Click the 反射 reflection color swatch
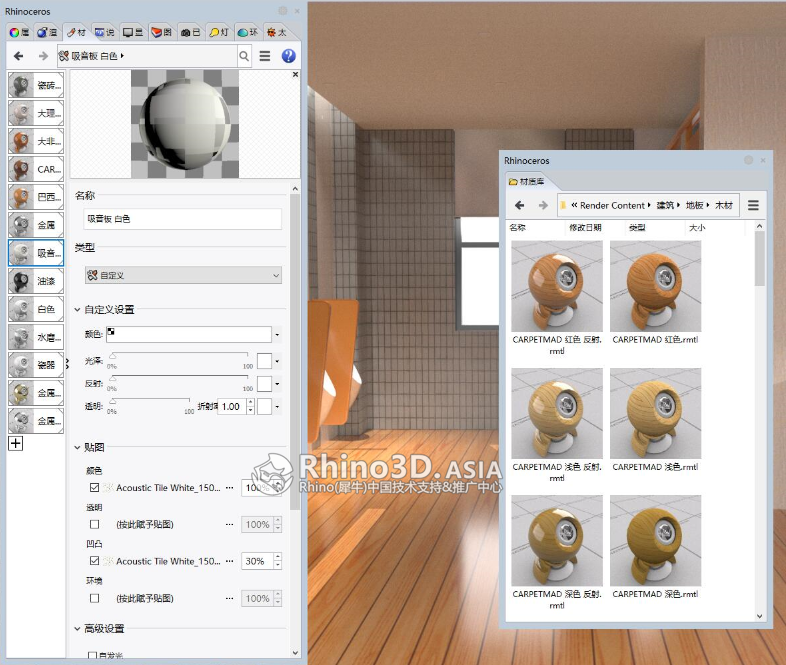The width and height of the screenshot is (786, 665). tap(264, 384)
